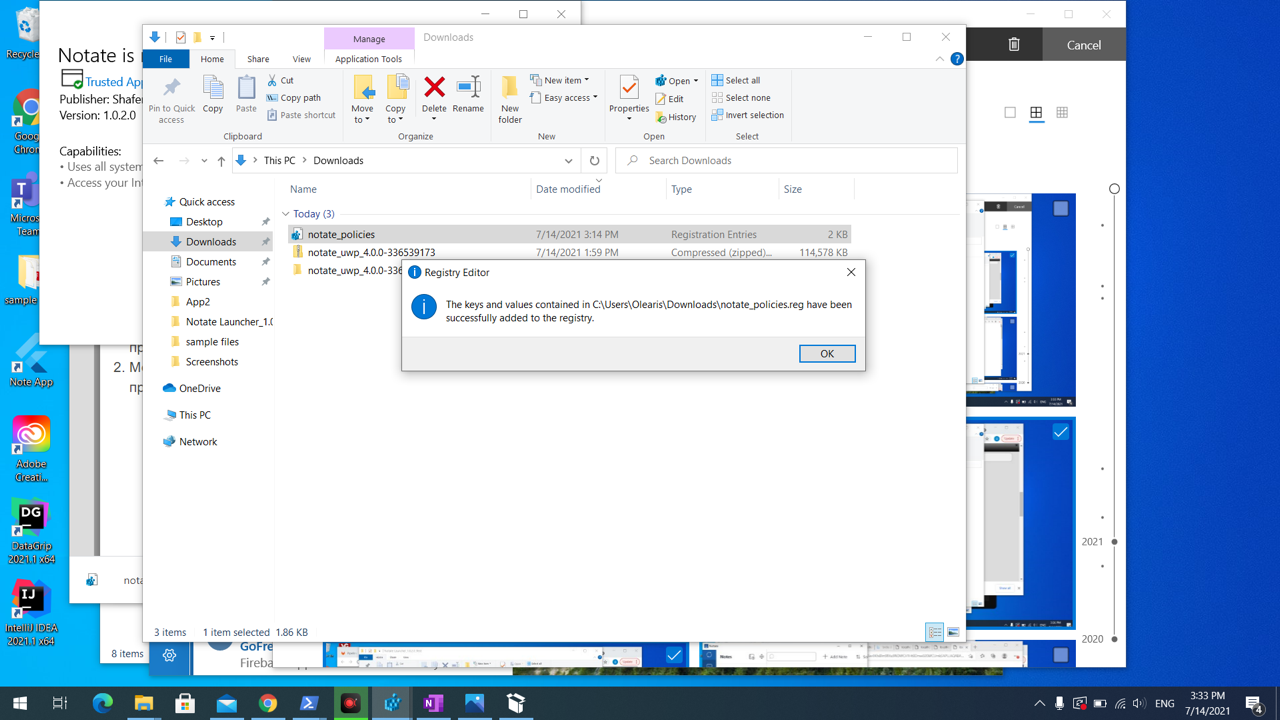This screenshot has width=1280, height=720.
Task: Click the red Delete icon
Action: 434,87
